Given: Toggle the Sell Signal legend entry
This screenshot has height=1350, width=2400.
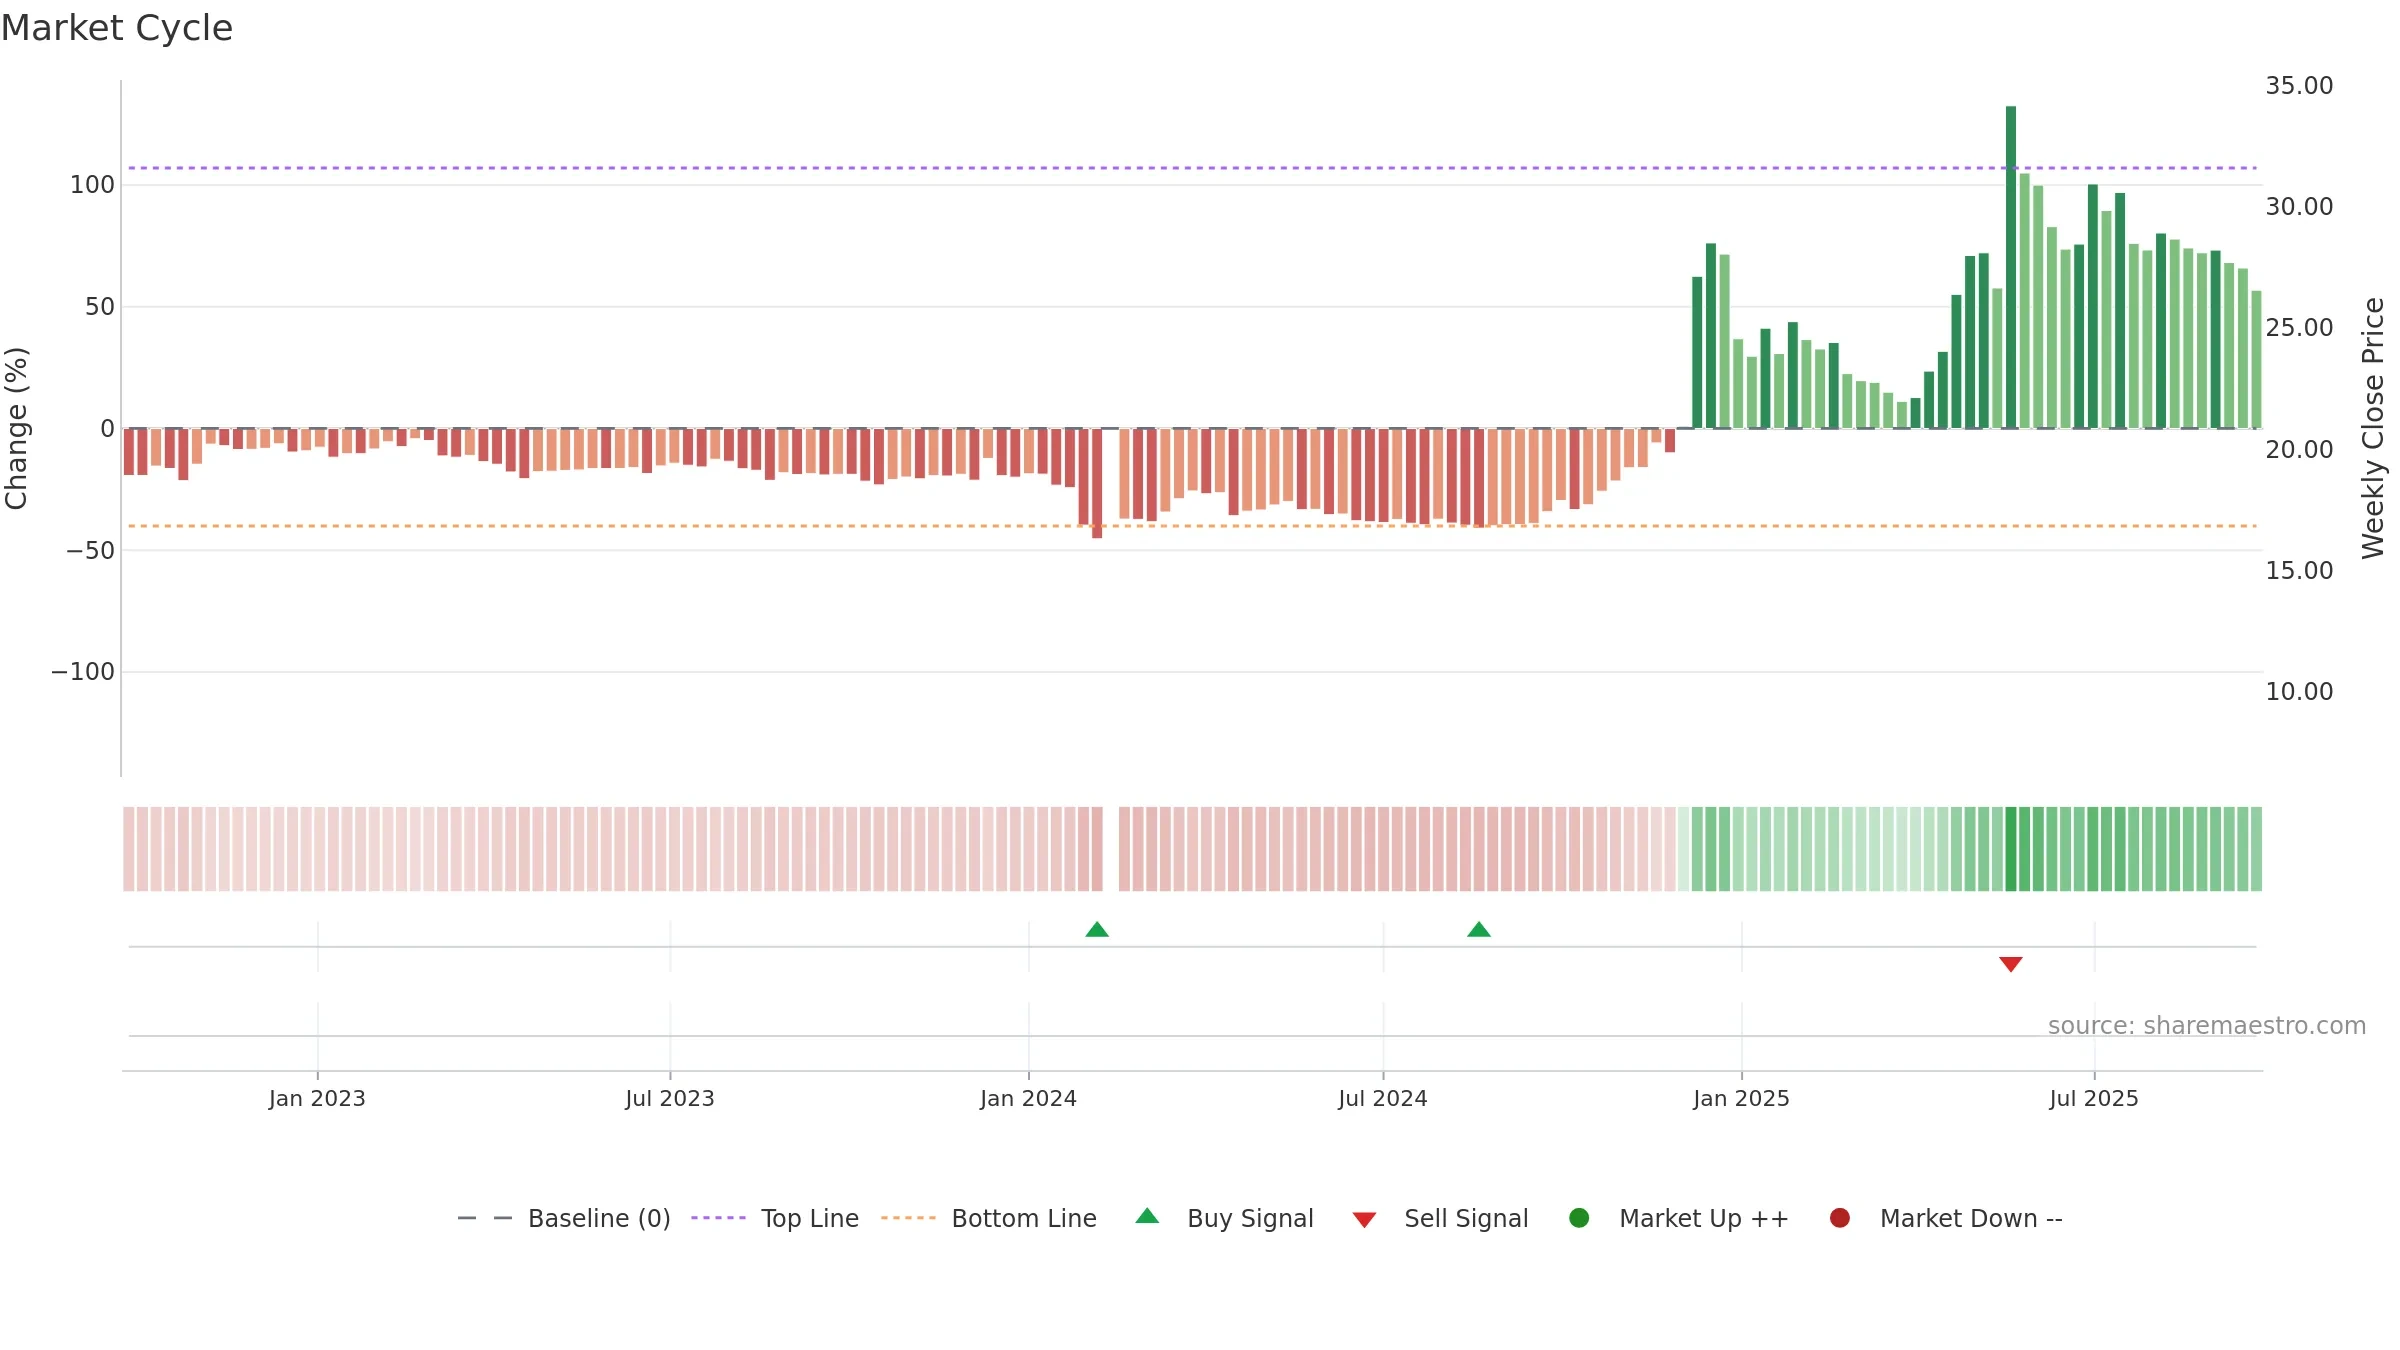Looking at the screenshot, I should tap(1440, 1218).
